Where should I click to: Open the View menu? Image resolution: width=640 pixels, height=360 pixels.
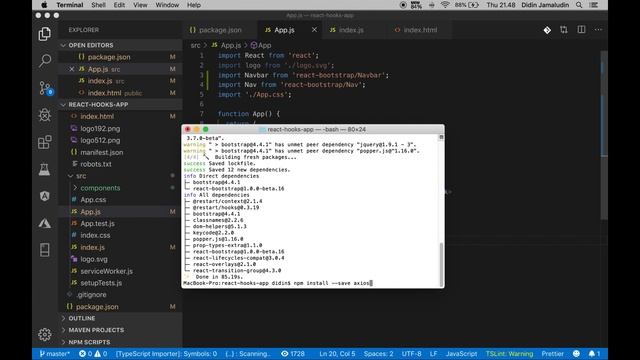click(x=140, y=5)
